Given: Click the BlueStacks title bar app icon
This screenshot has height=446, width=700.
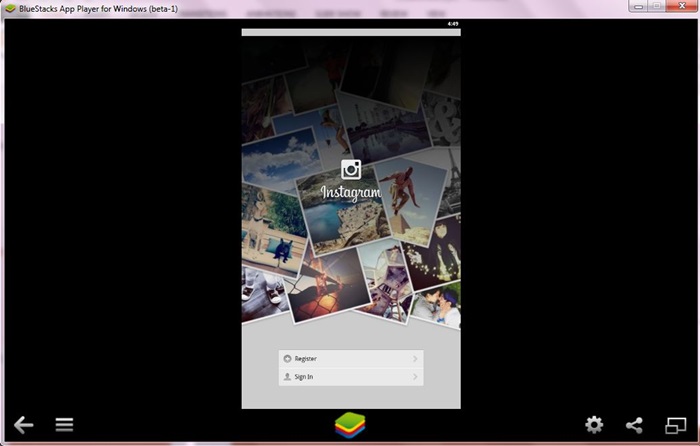Looking at the screenshot, I should (x=10, y=8).
